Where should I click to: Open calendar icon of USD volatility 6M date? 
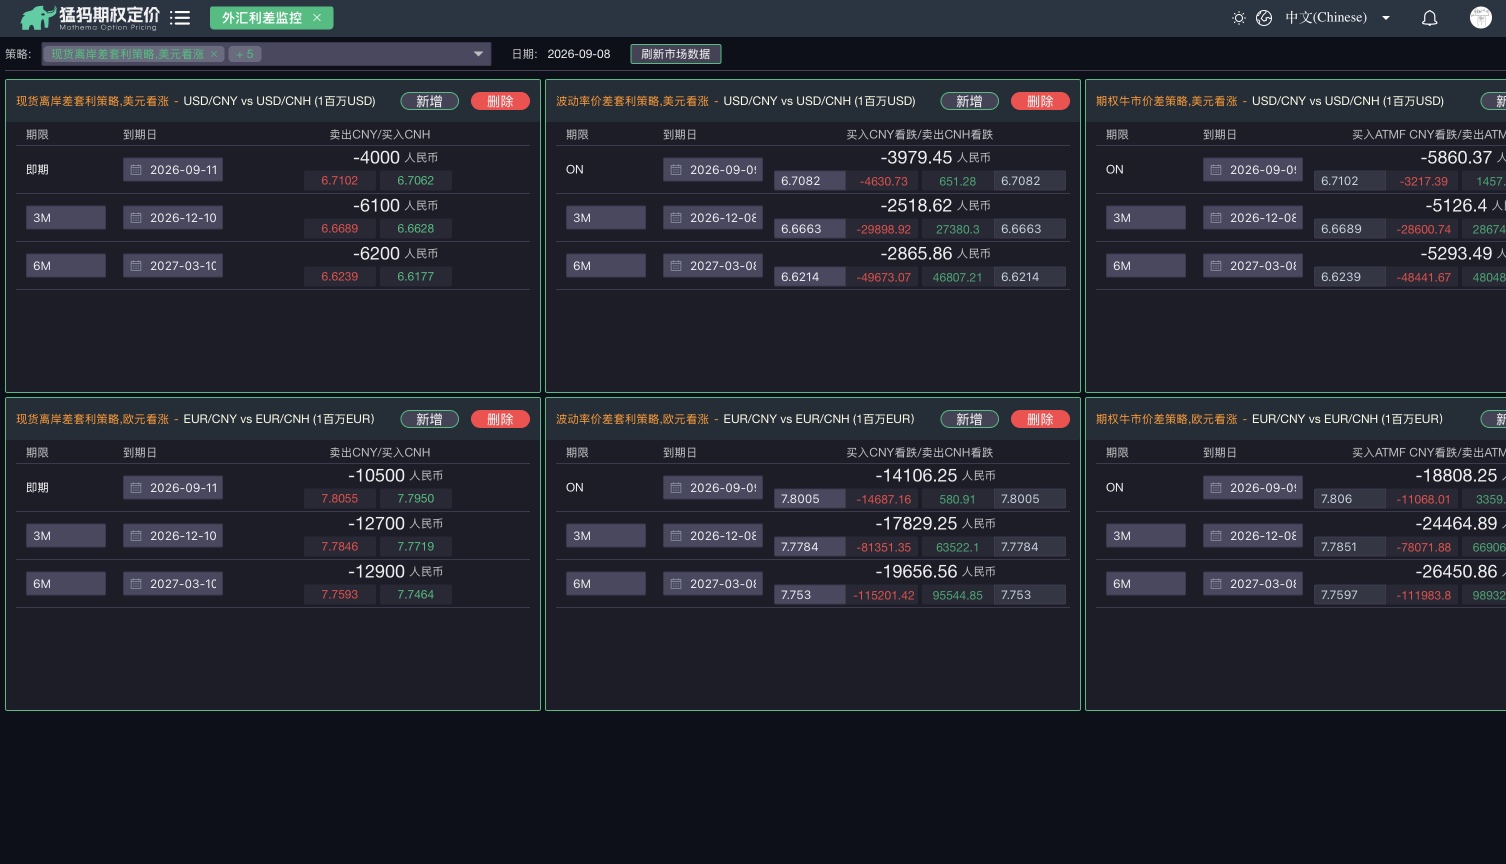click(x=676, y=266)
